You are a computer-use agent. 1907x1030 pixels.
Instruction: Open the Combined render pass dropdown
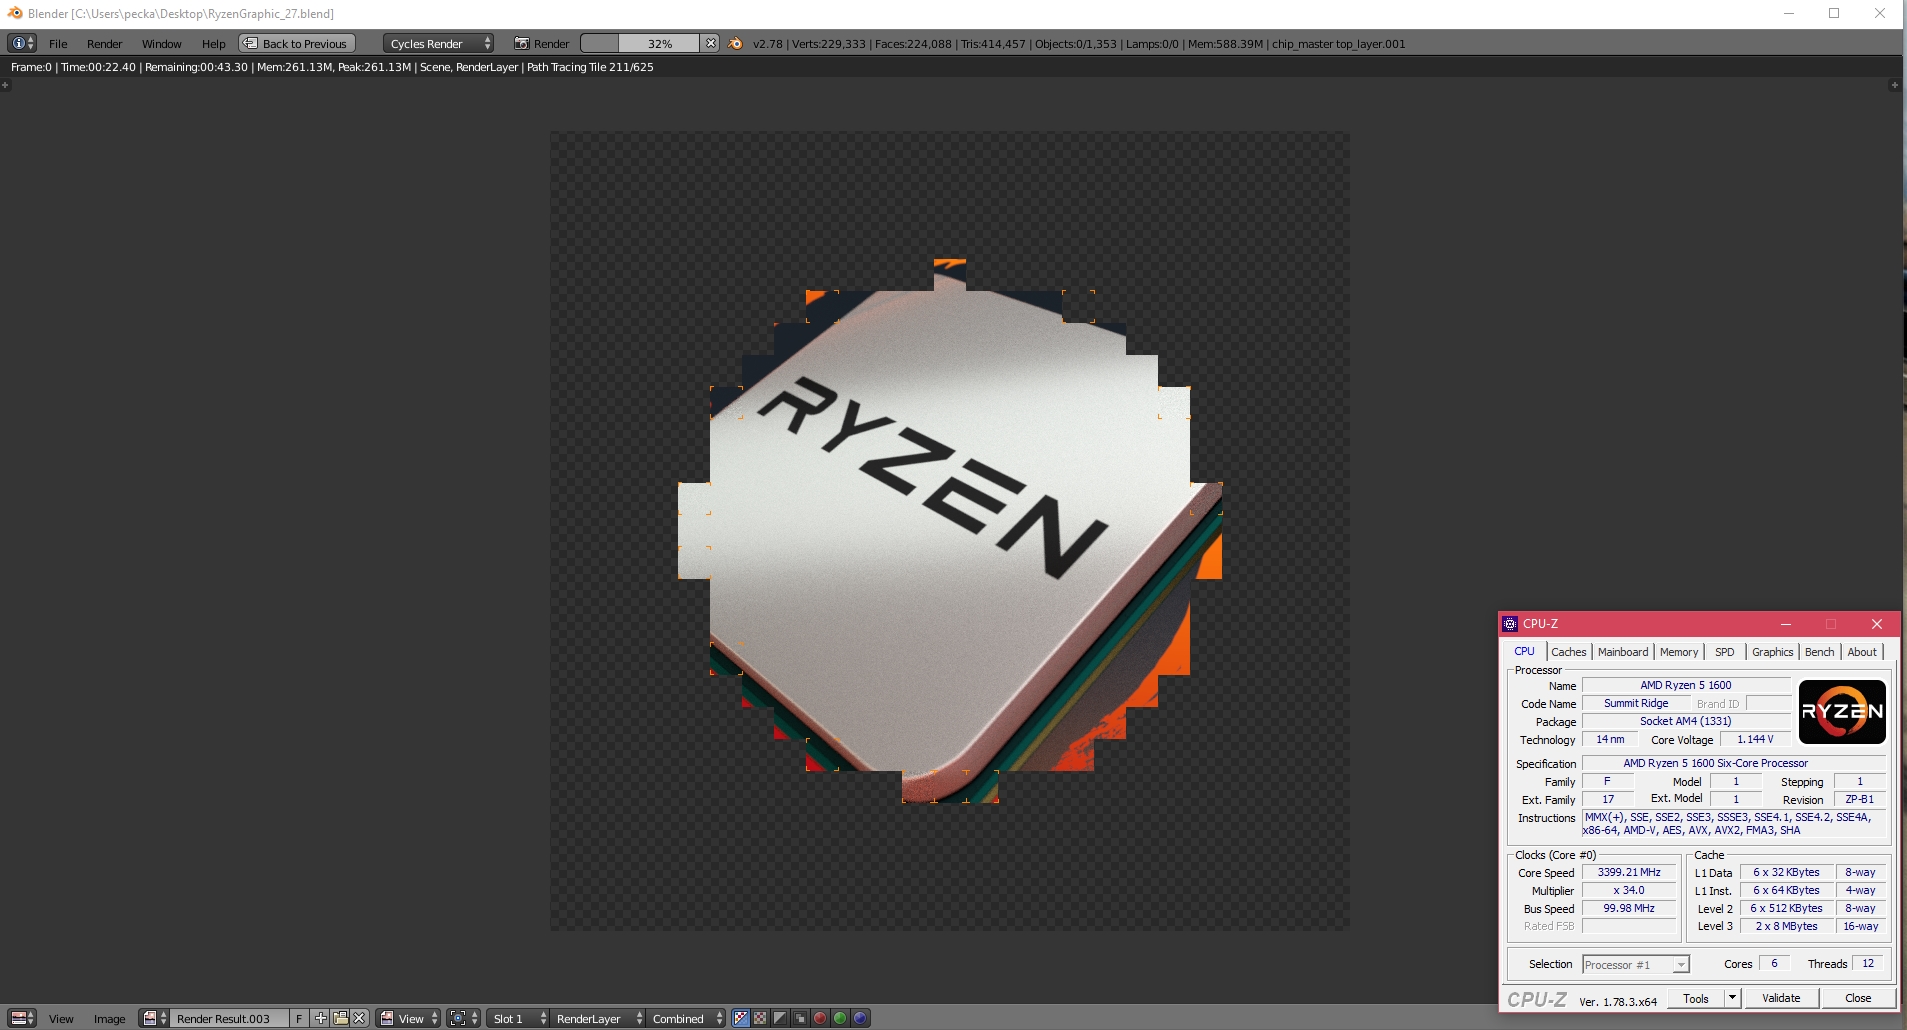click(x=686, y=1018)
